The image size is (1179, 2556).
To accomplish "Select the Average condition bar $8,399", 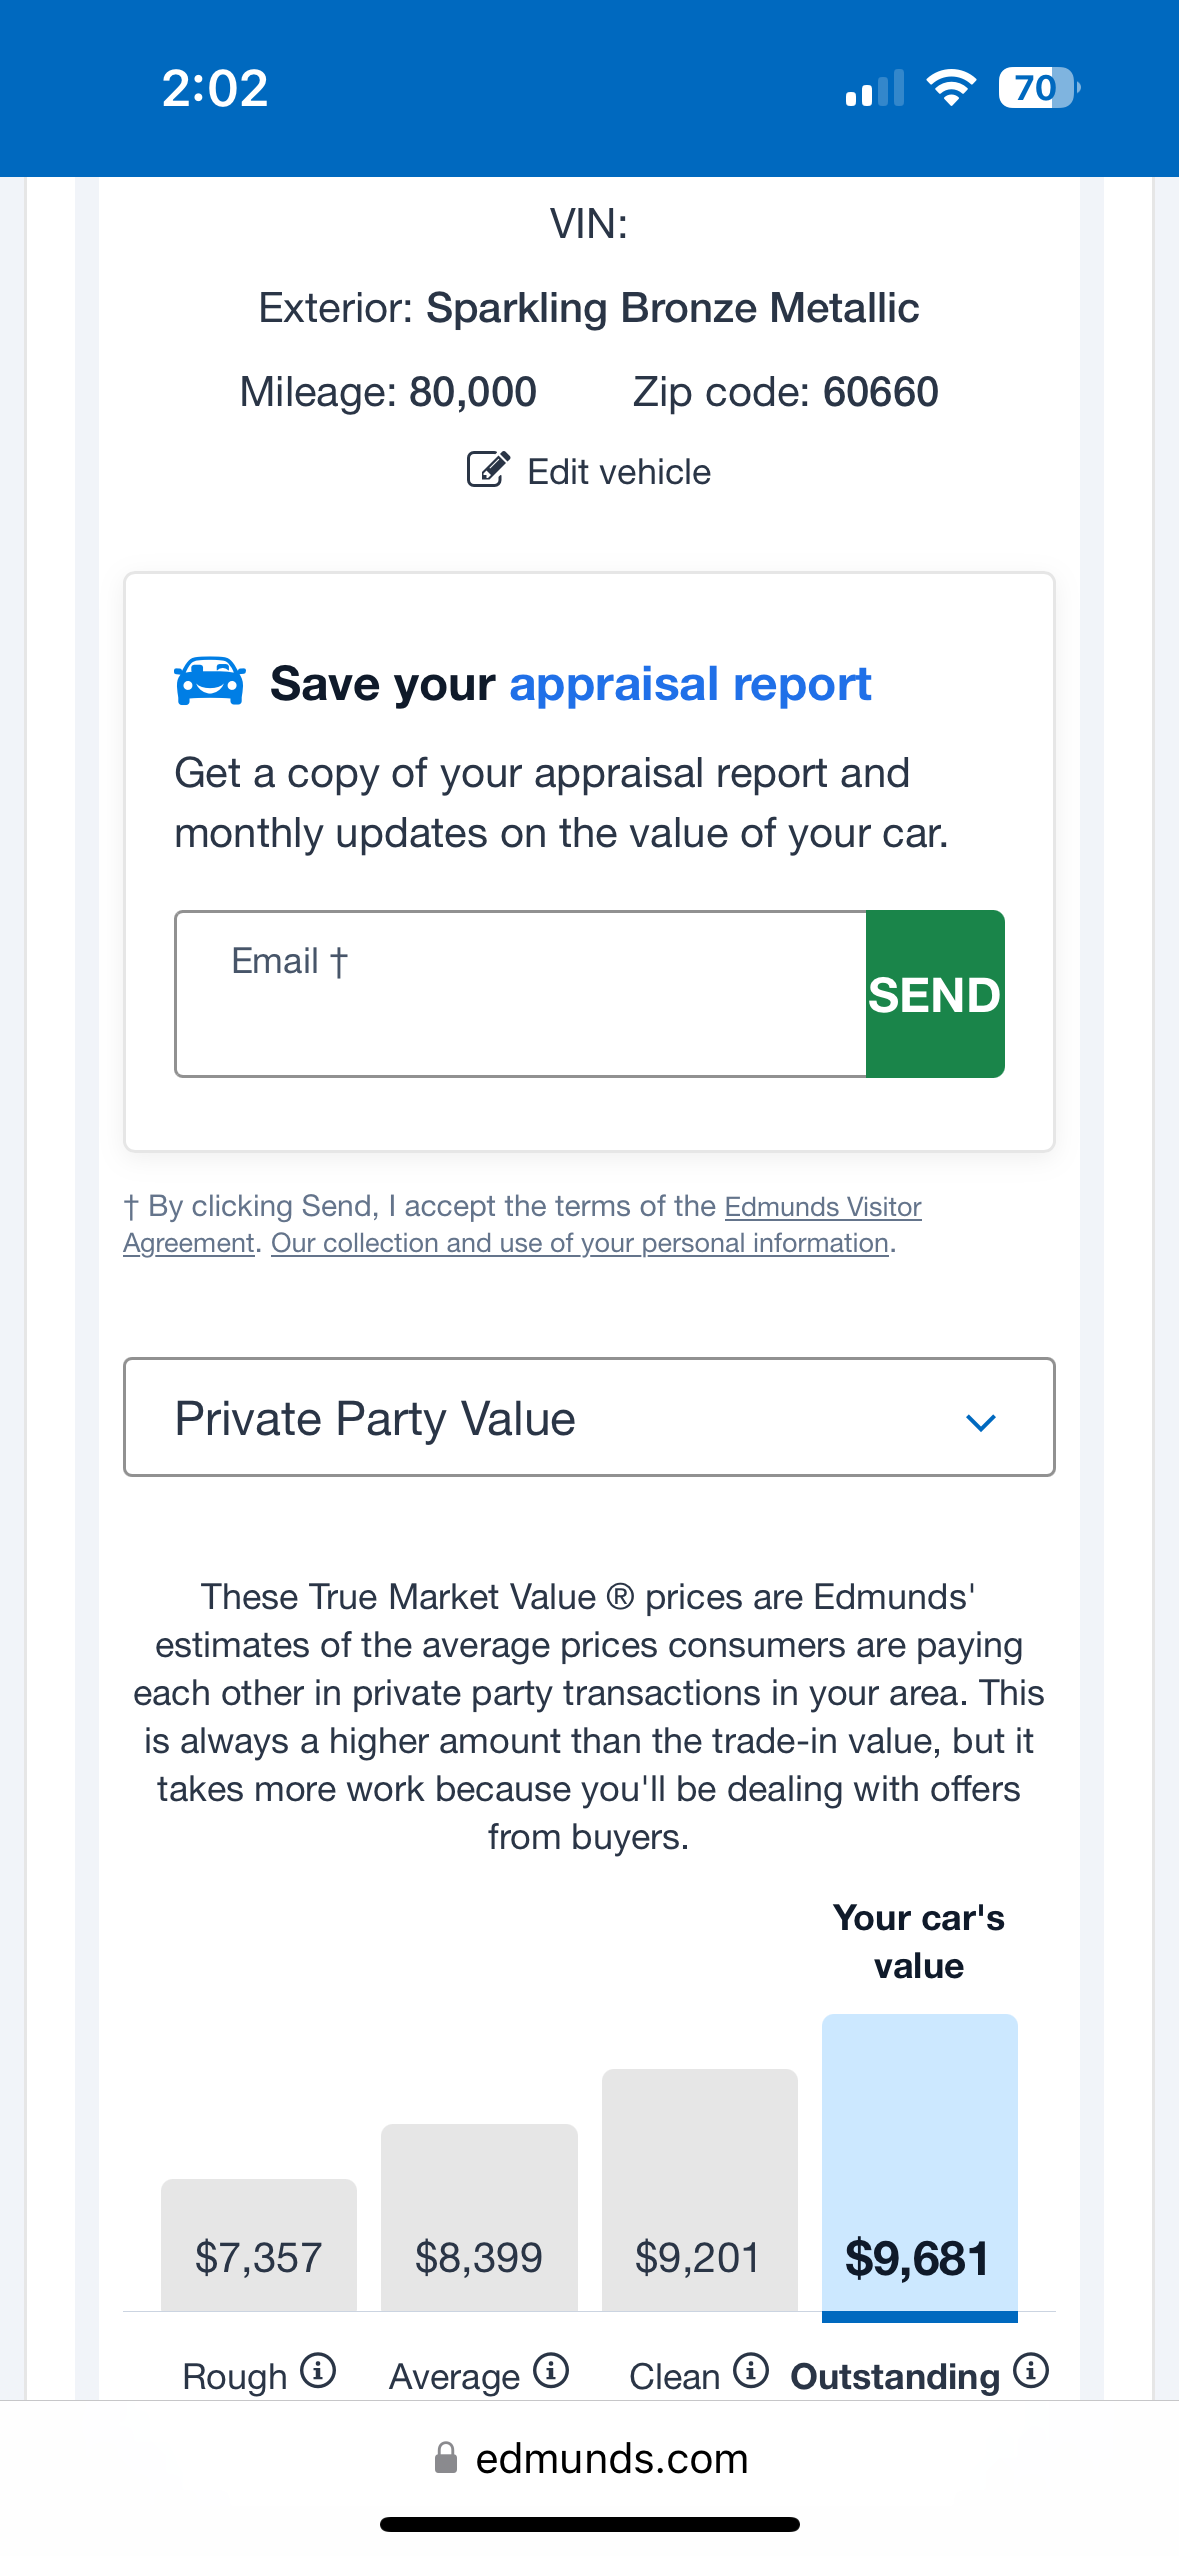I will (x=479, y=2217).
